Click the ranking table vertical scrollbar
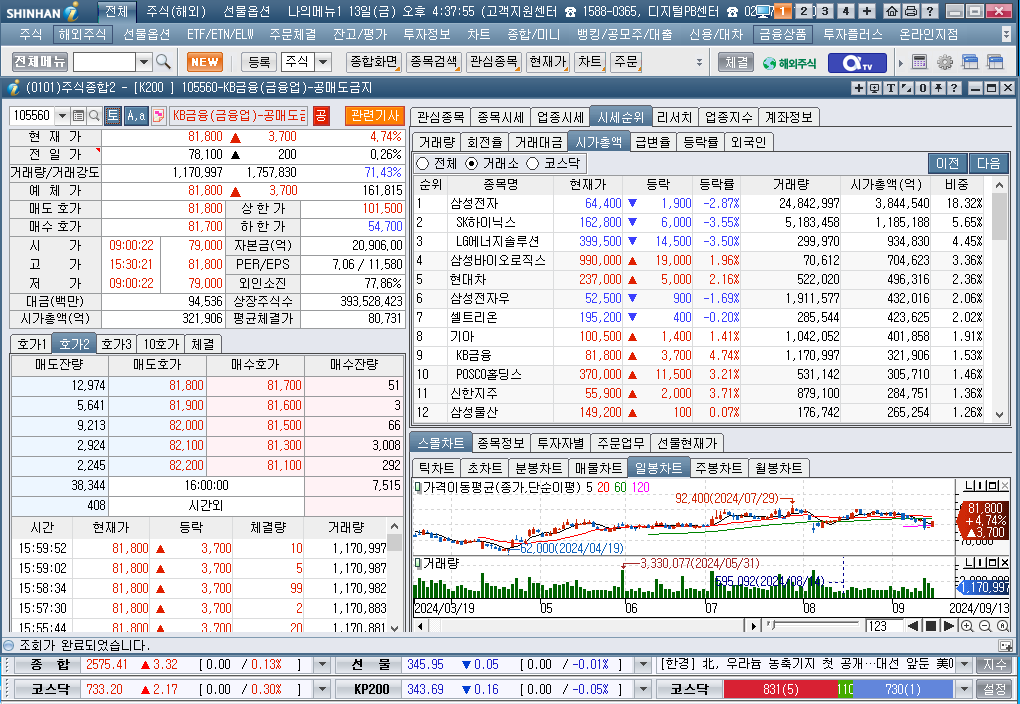 (x=999, y=299)
